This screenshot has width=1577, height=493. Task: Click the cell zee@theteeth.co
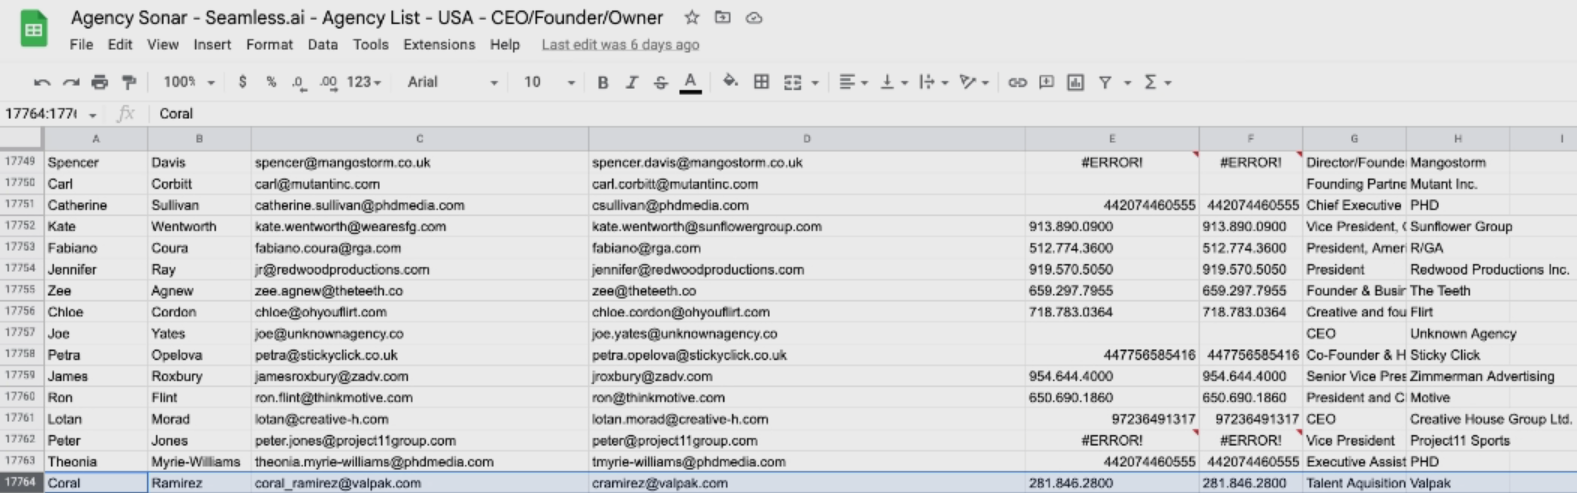click(x=806, y=291)
